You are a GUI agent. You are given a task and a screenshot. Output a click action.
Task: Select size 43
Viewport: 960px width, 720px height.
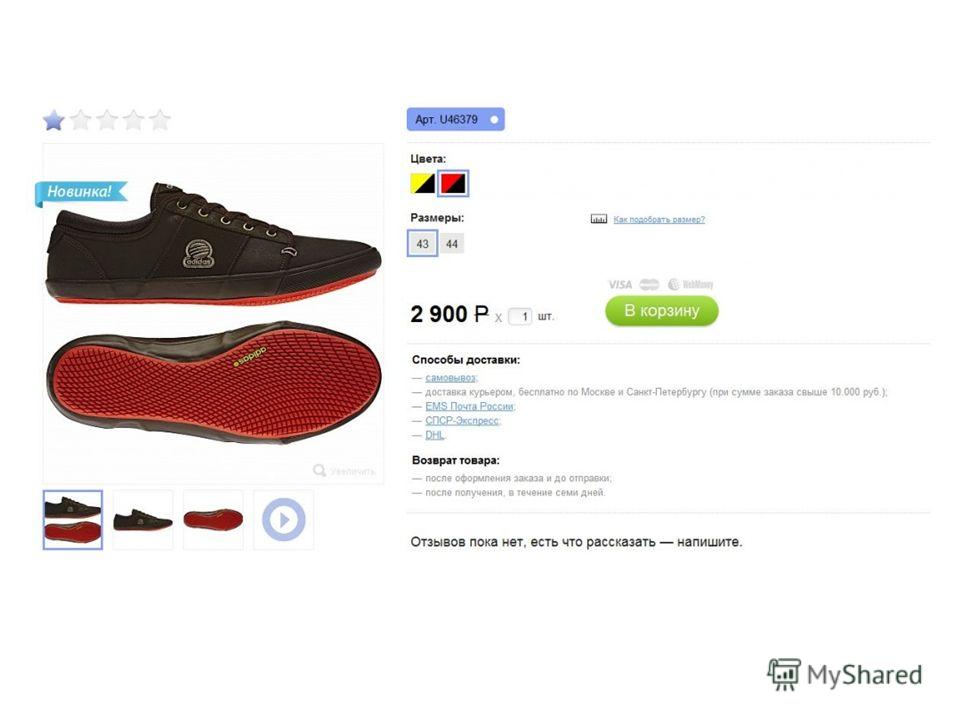[x=422, y=244]
